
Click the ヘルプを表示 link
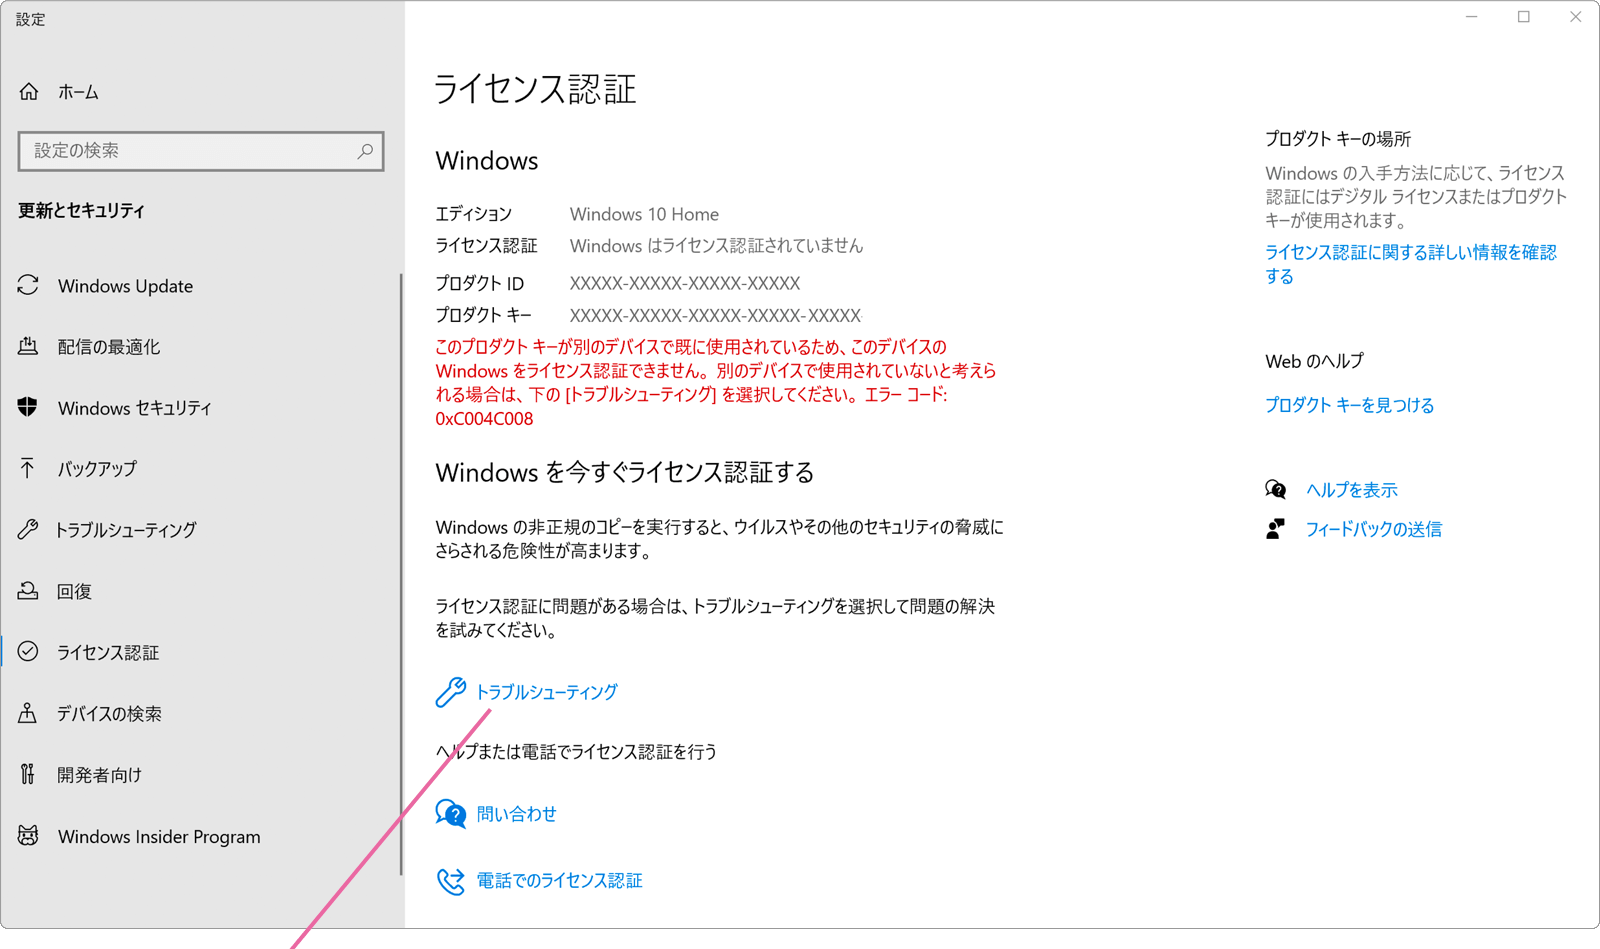pyautogui.click(x=1352, y=490)
